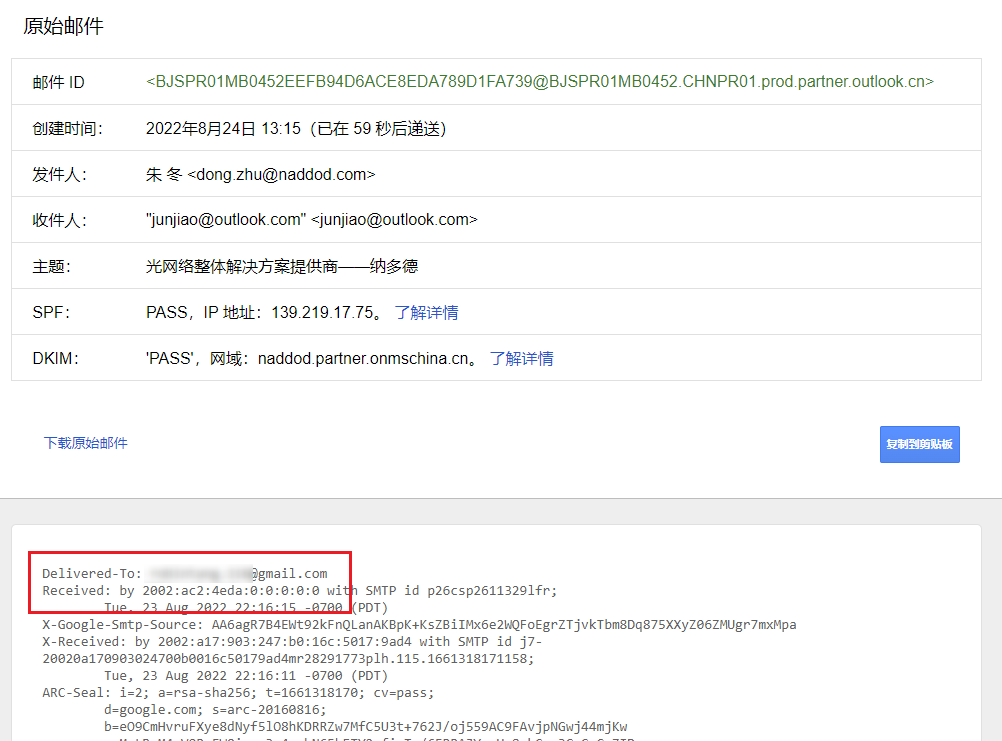
Task: Click the 邮件 ID row label
Action: (x=58, y=83)
